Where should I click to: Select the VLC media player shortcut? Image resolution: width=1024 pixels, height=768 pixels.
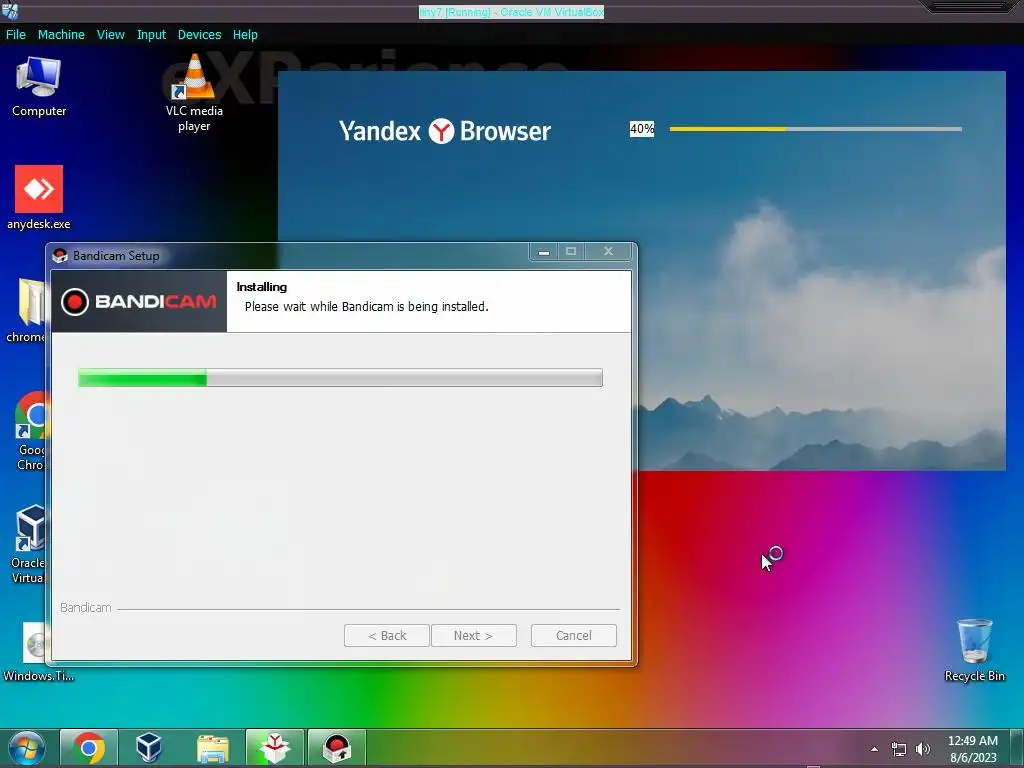pyautogui.click(x=194, y=93)
